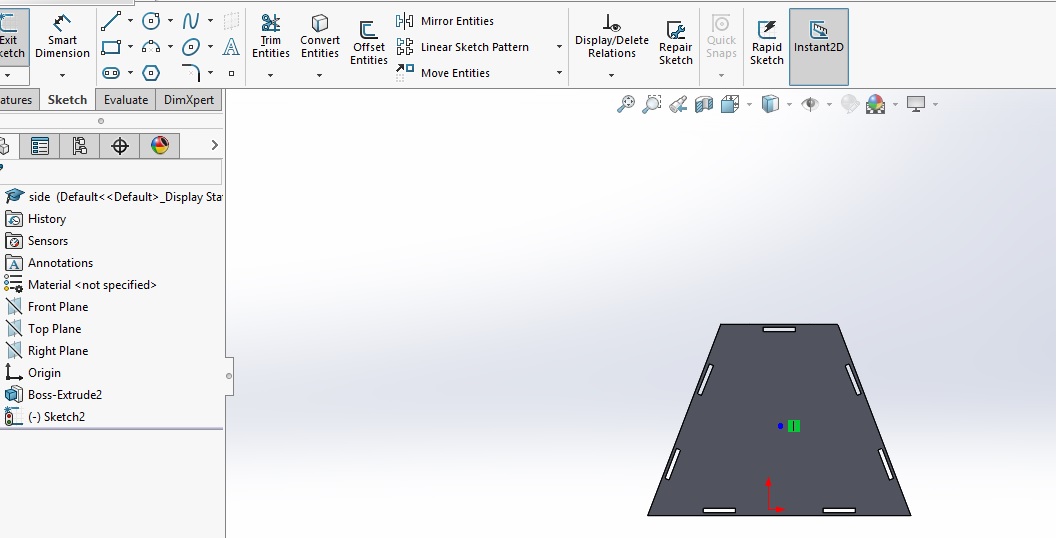Click the panel collapse handle on tree edge
1058x538 pixels.
(x=229, y=376)
